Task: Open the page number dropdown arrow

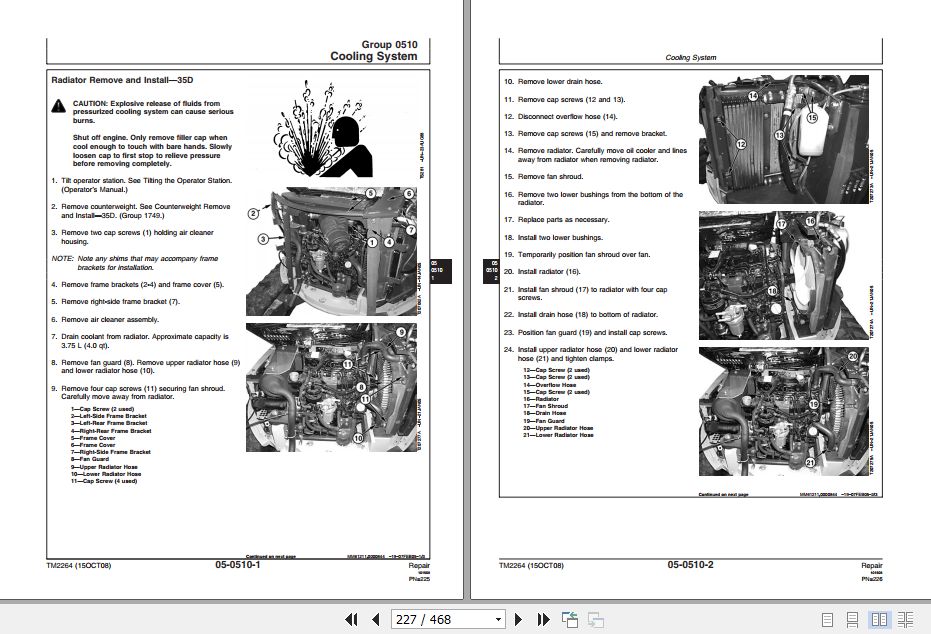Action: pyautogui.click(x=498, y=620)
